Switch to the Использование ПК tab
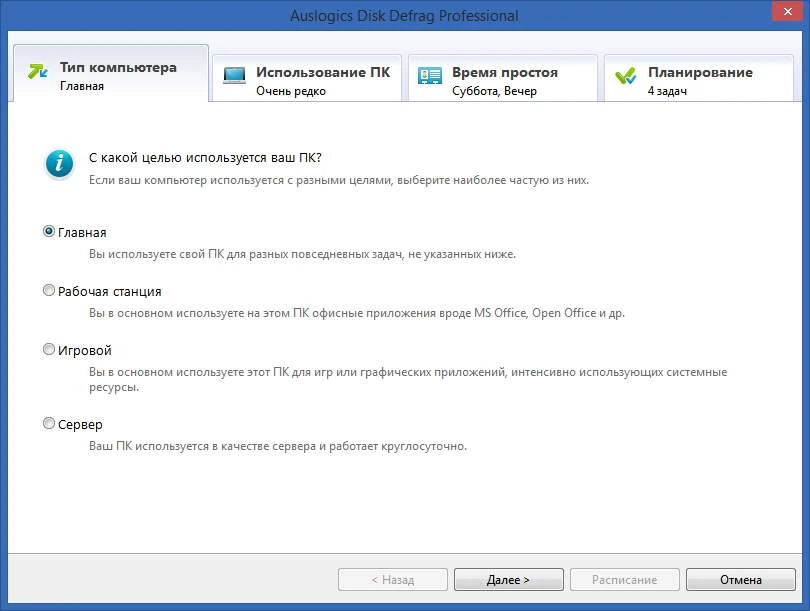The height and width of the screenshot is (611, 810). 307,78
